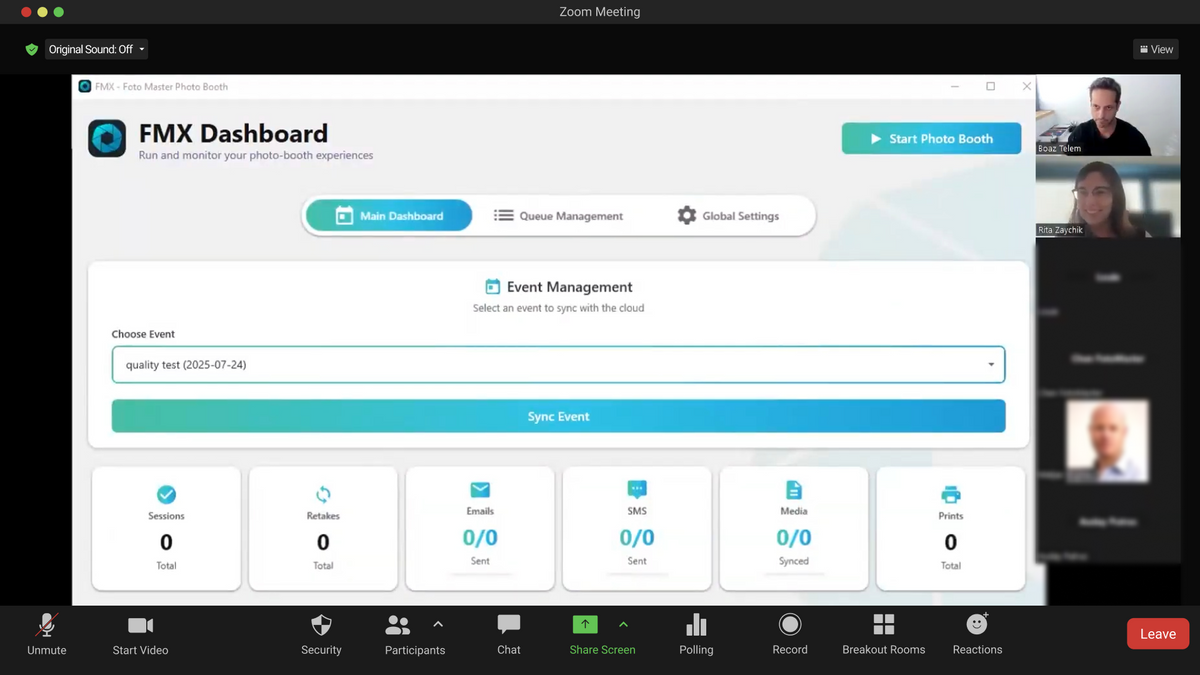The height and width of the screenshot is (675, 1200).
Task: Start Photo Booth
Action: click(x=931, y=139)
